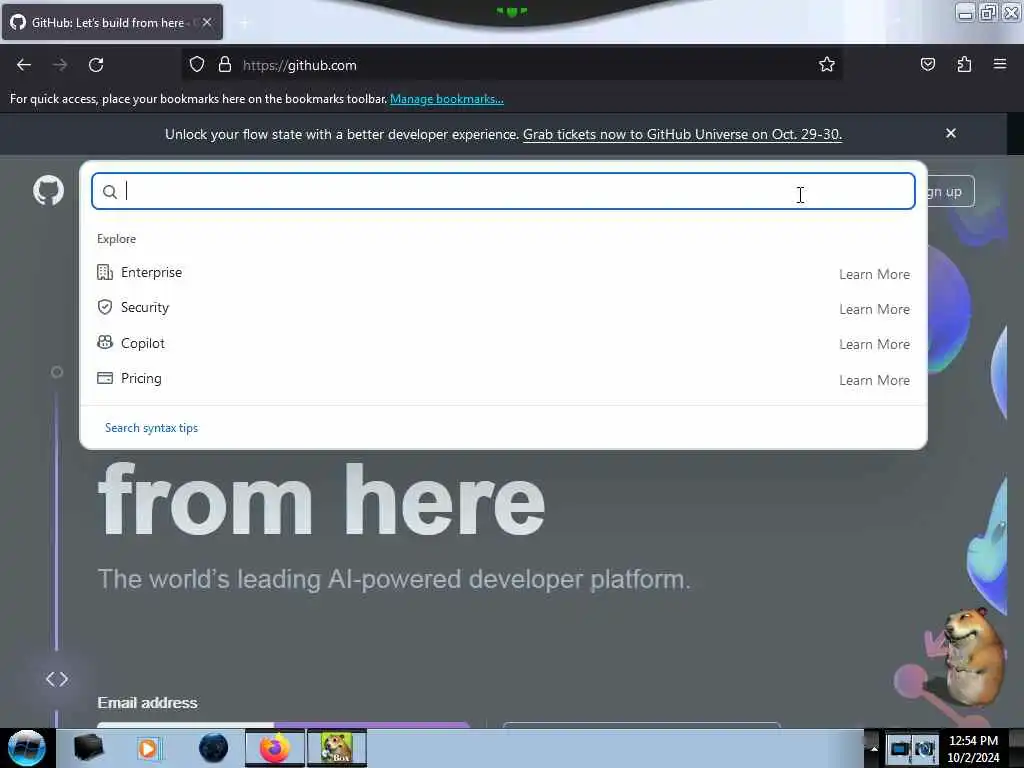The image size is (1024, 768).
Task: Click the taskbar clock showing 12:54 PM
Action: [x=973, y=749]
